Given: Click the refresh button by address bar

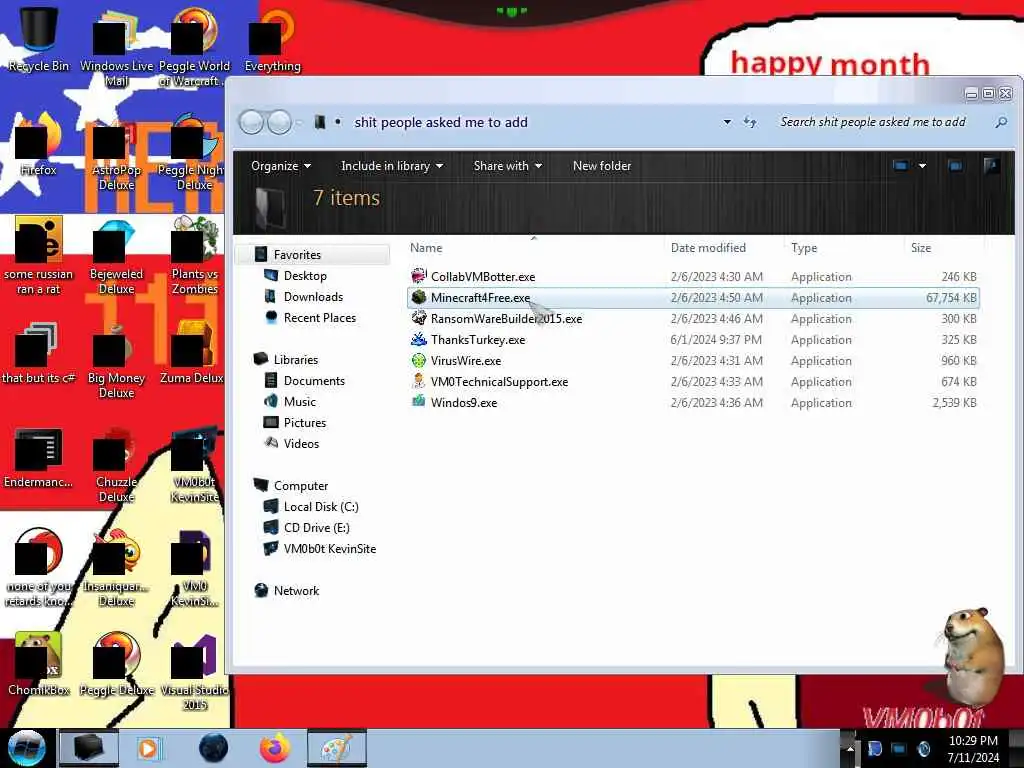Looking at the screenshot, I should click(750, 122).
